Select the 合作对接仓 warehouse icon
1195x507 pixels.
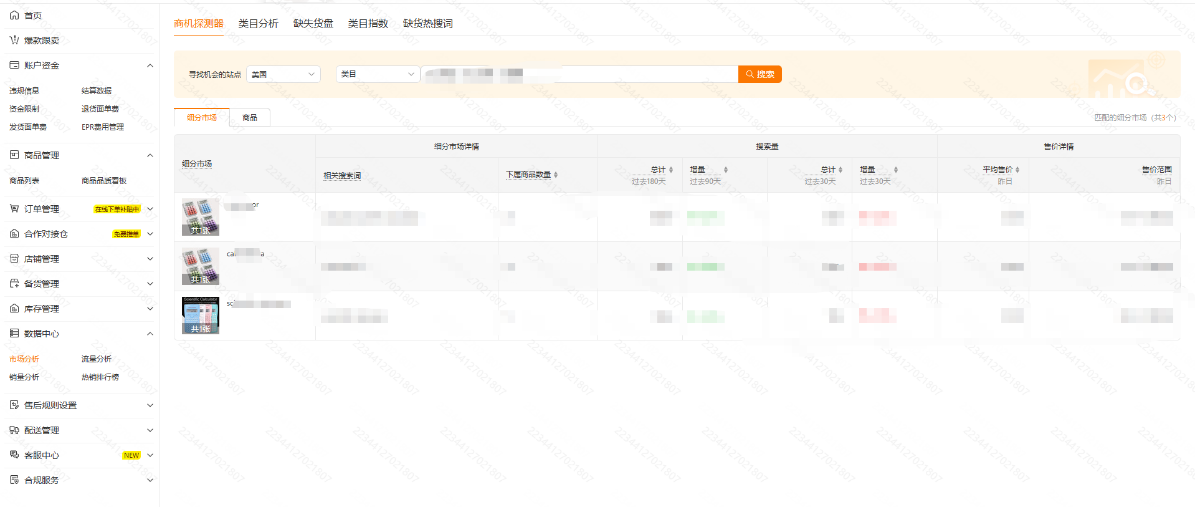click(x=14, y=233)
